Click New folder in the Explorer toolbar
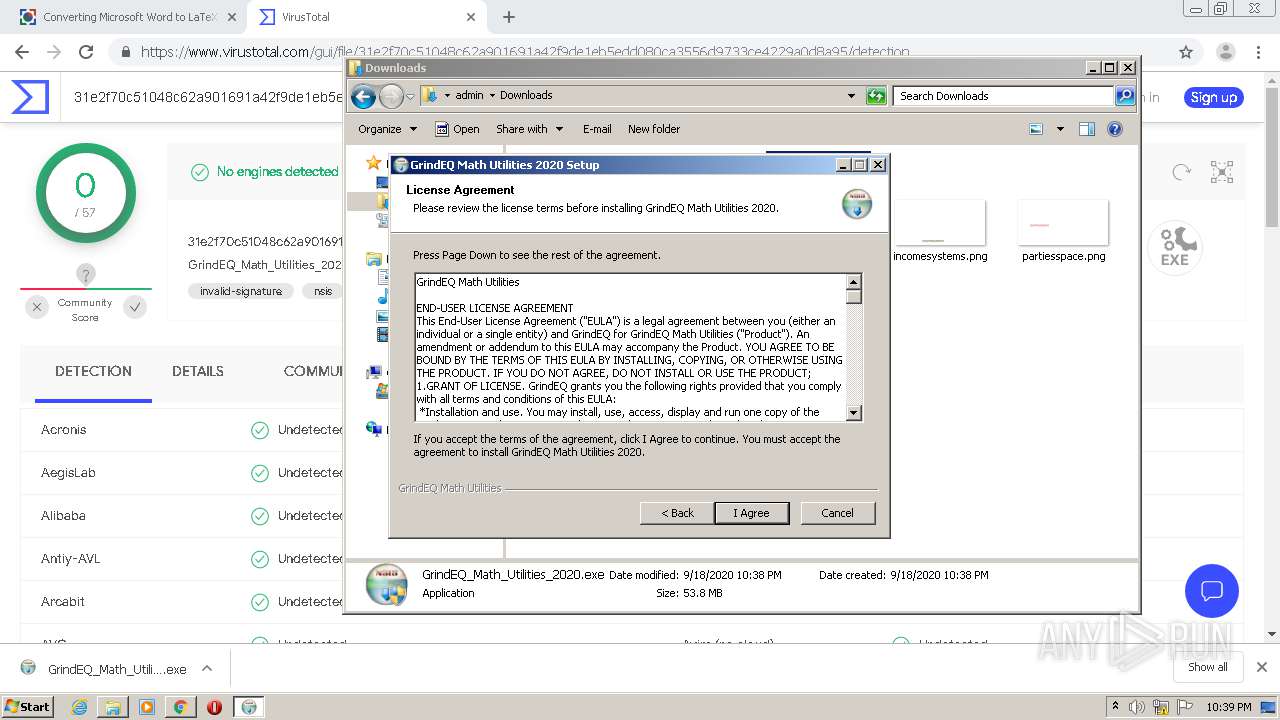This screenshot has height=720, width=1280. (654, 129)
